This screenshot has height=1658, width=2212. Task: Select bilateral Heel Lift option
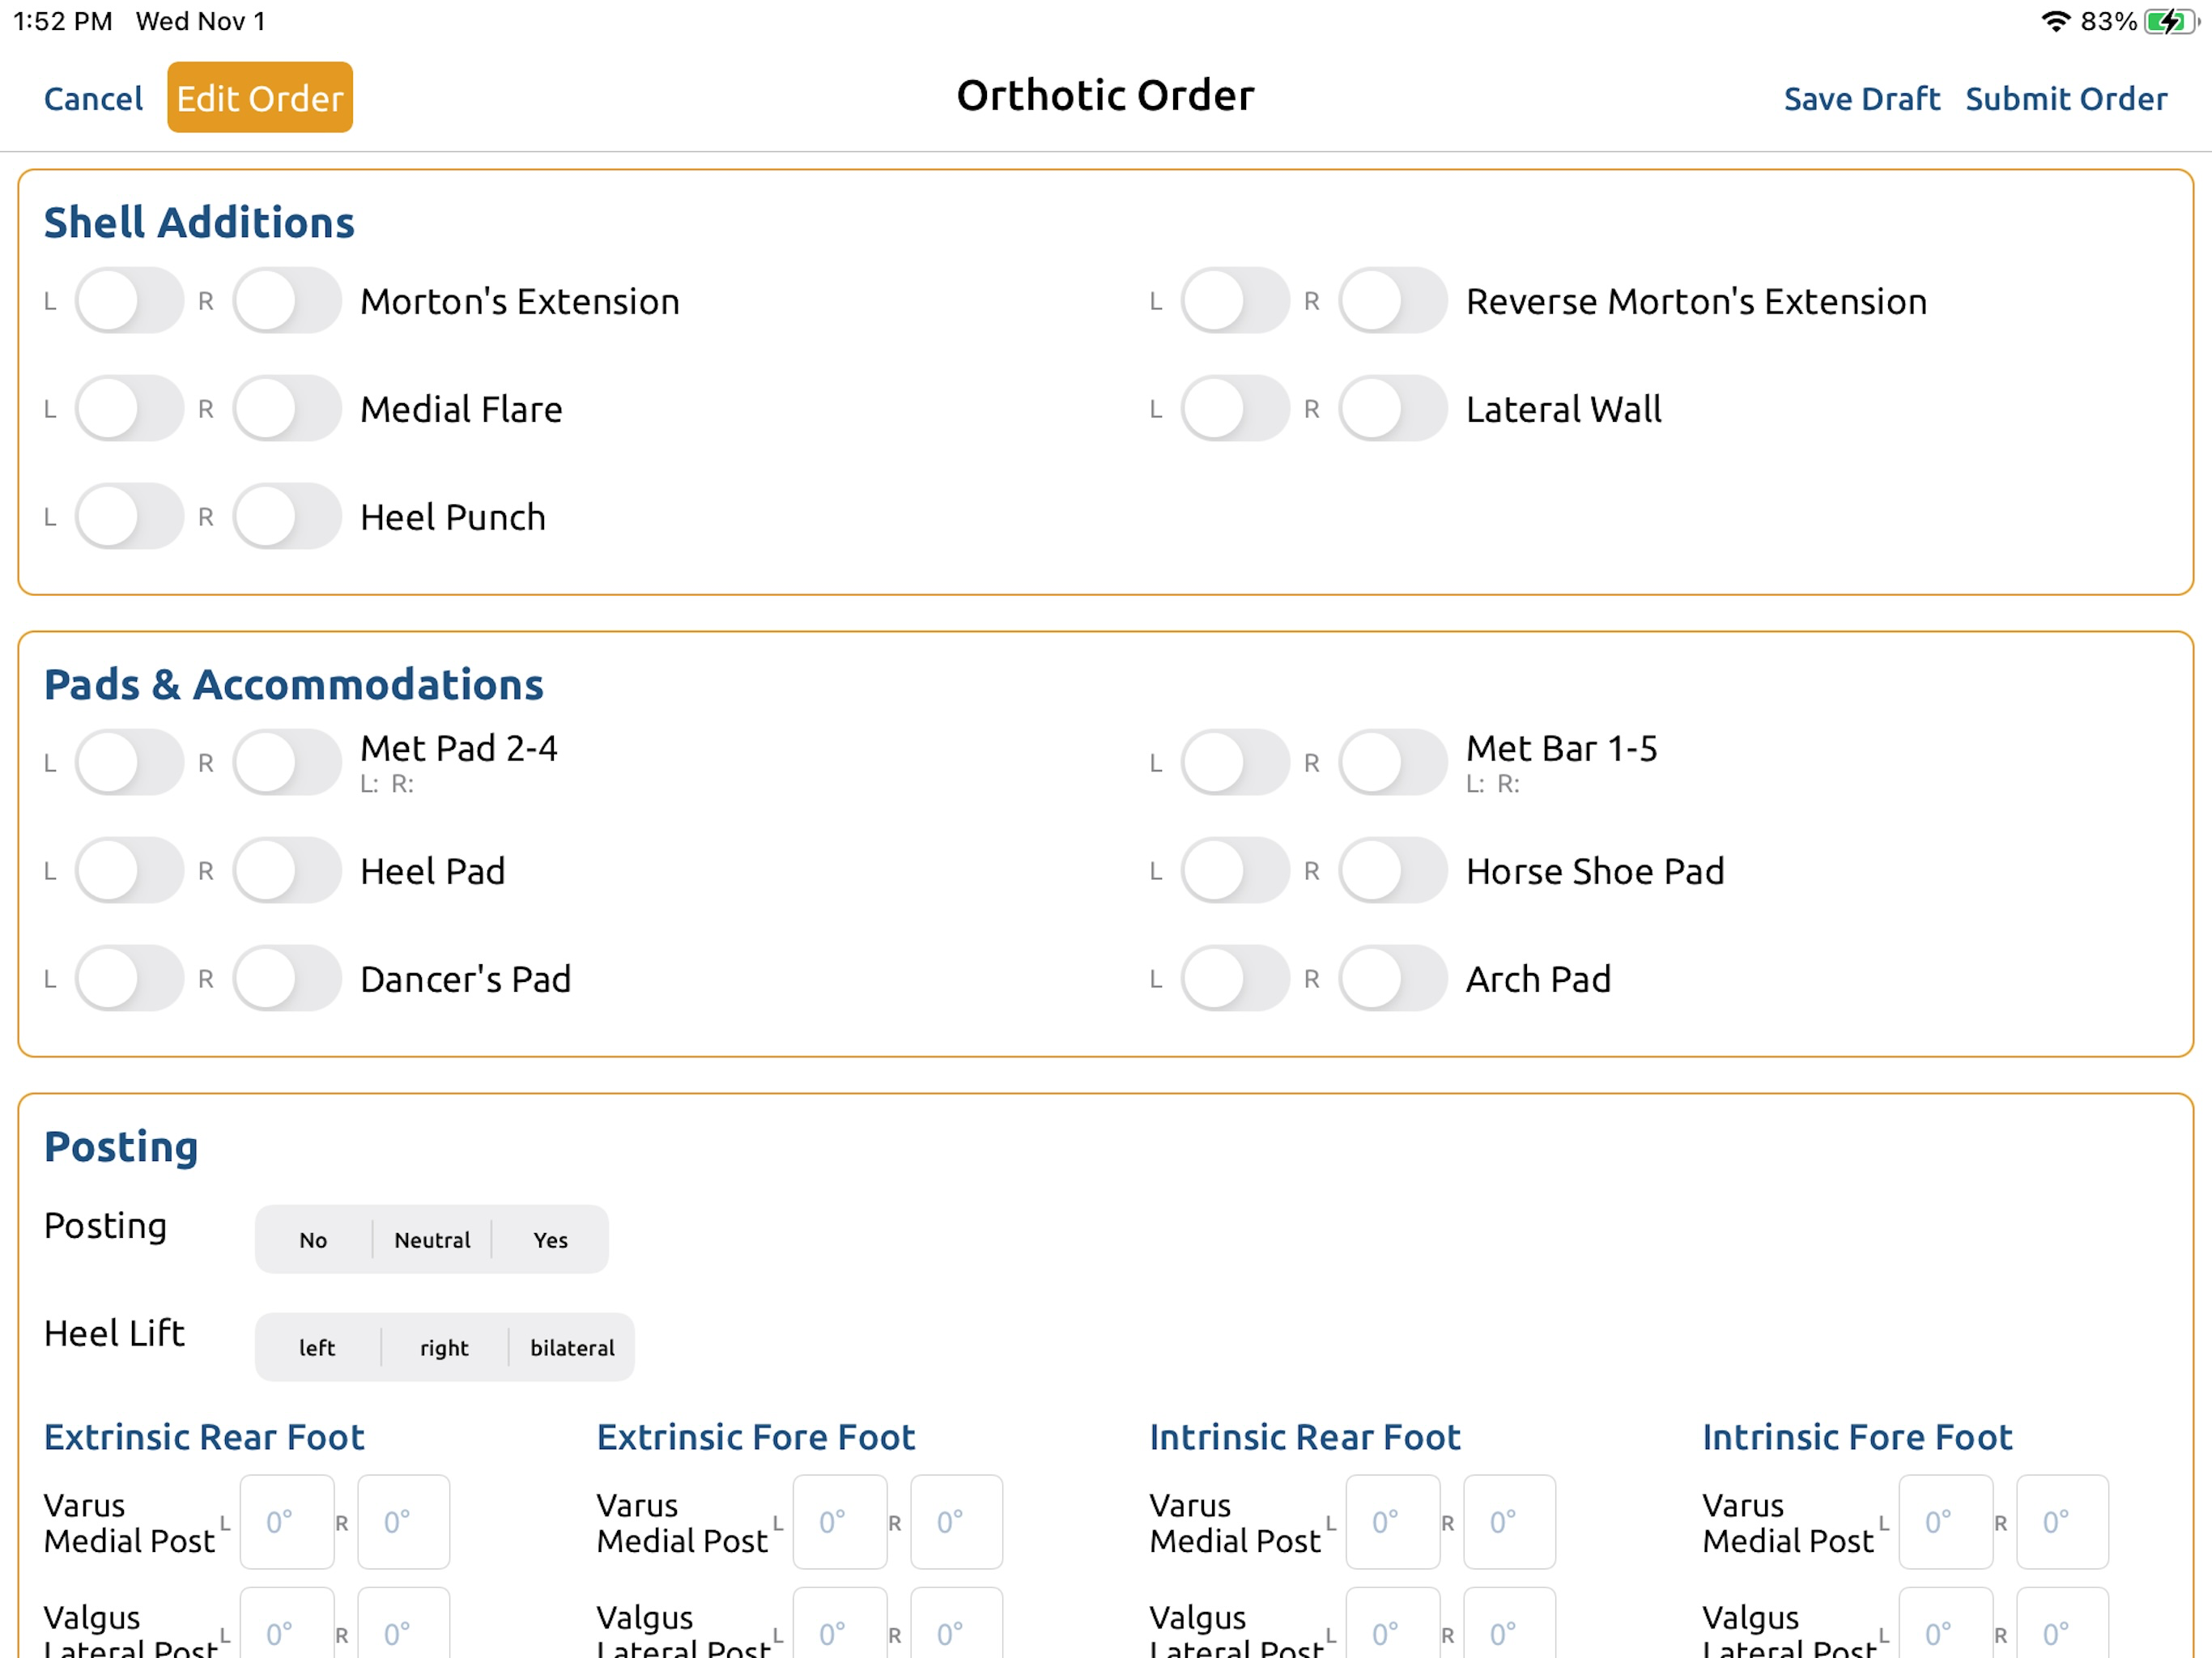point(572,1348)
